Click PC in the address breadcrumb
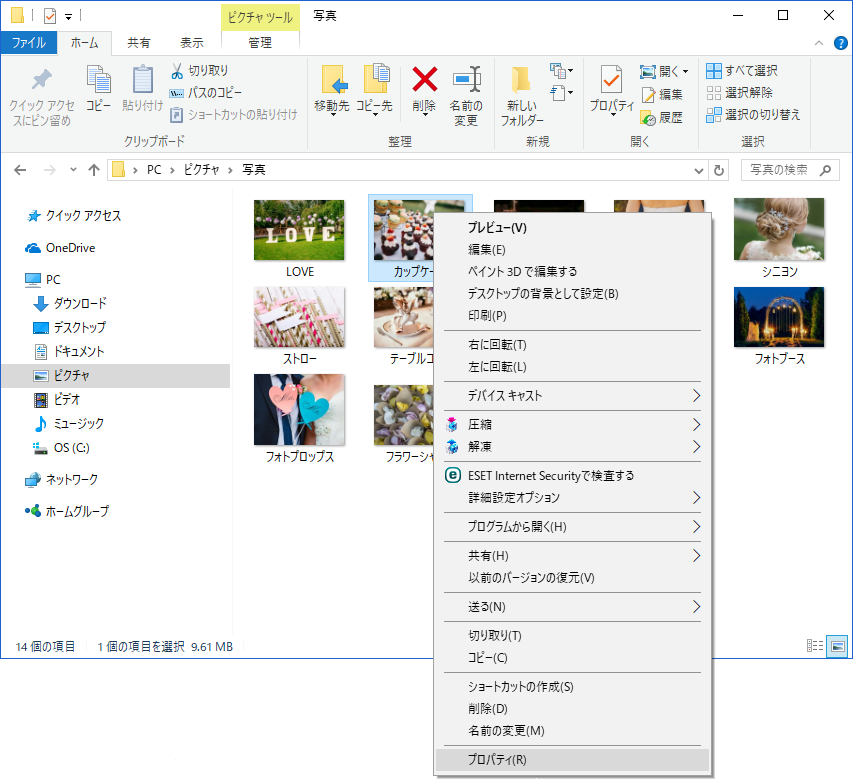This screenshot has height=780, width=853. pyautogui.click(x=154, y=170)
